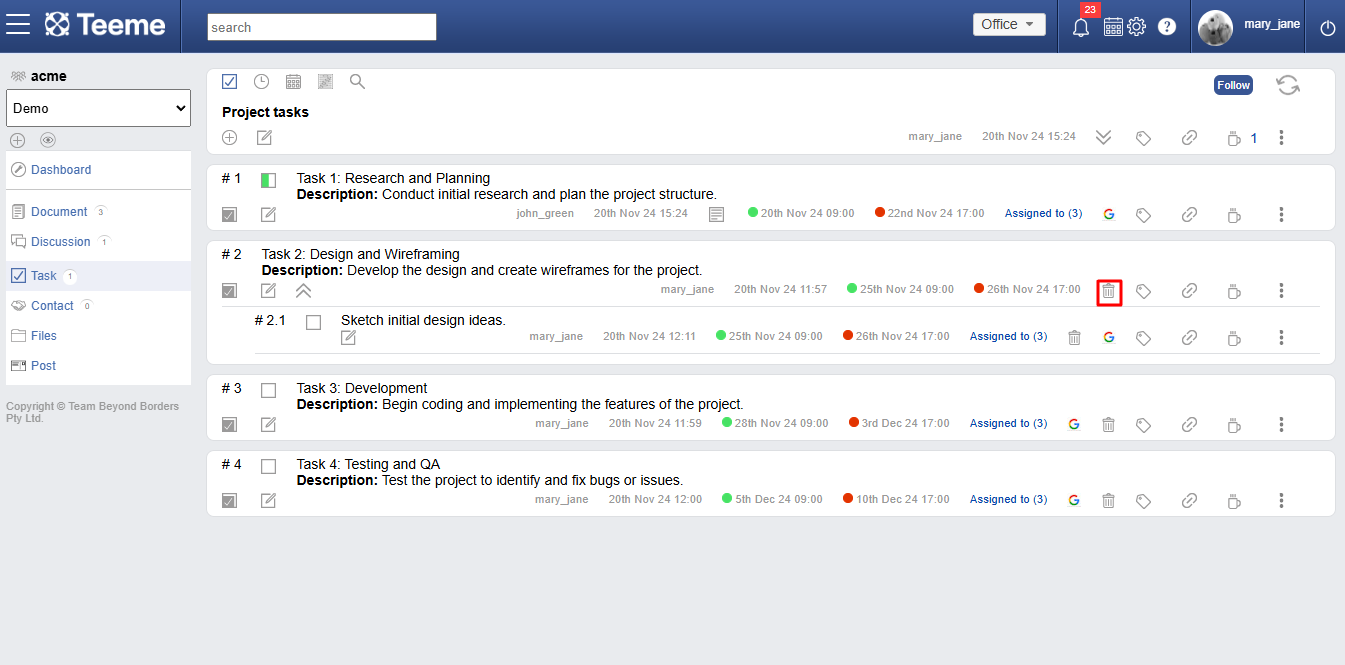Click the trash icon for Task 4
The height and width of the screenshot is (665, 1345).
coord(1108,500)
